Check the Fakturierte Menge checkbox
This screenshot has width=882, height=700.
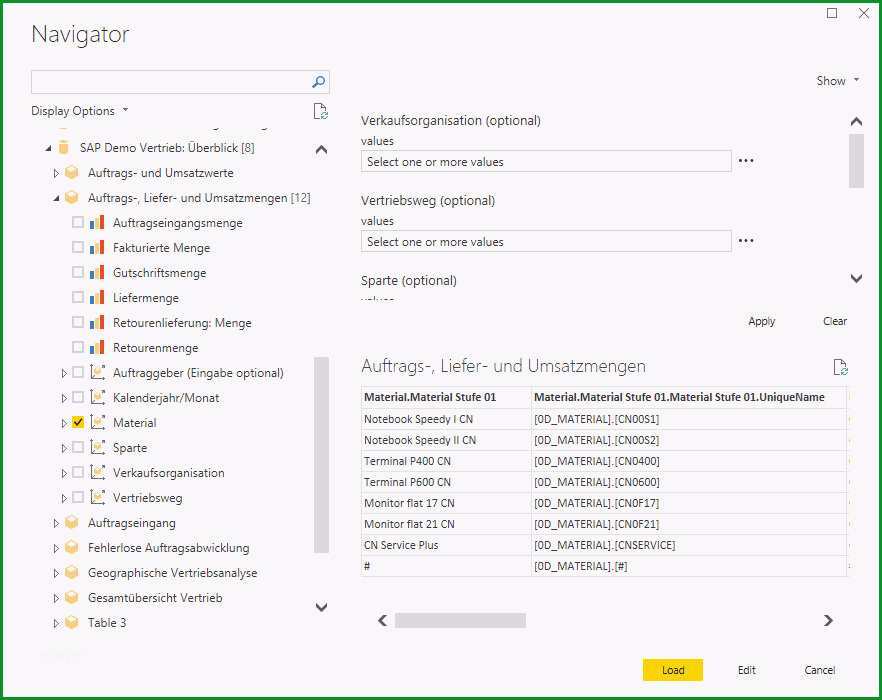[x=78, y=247]
